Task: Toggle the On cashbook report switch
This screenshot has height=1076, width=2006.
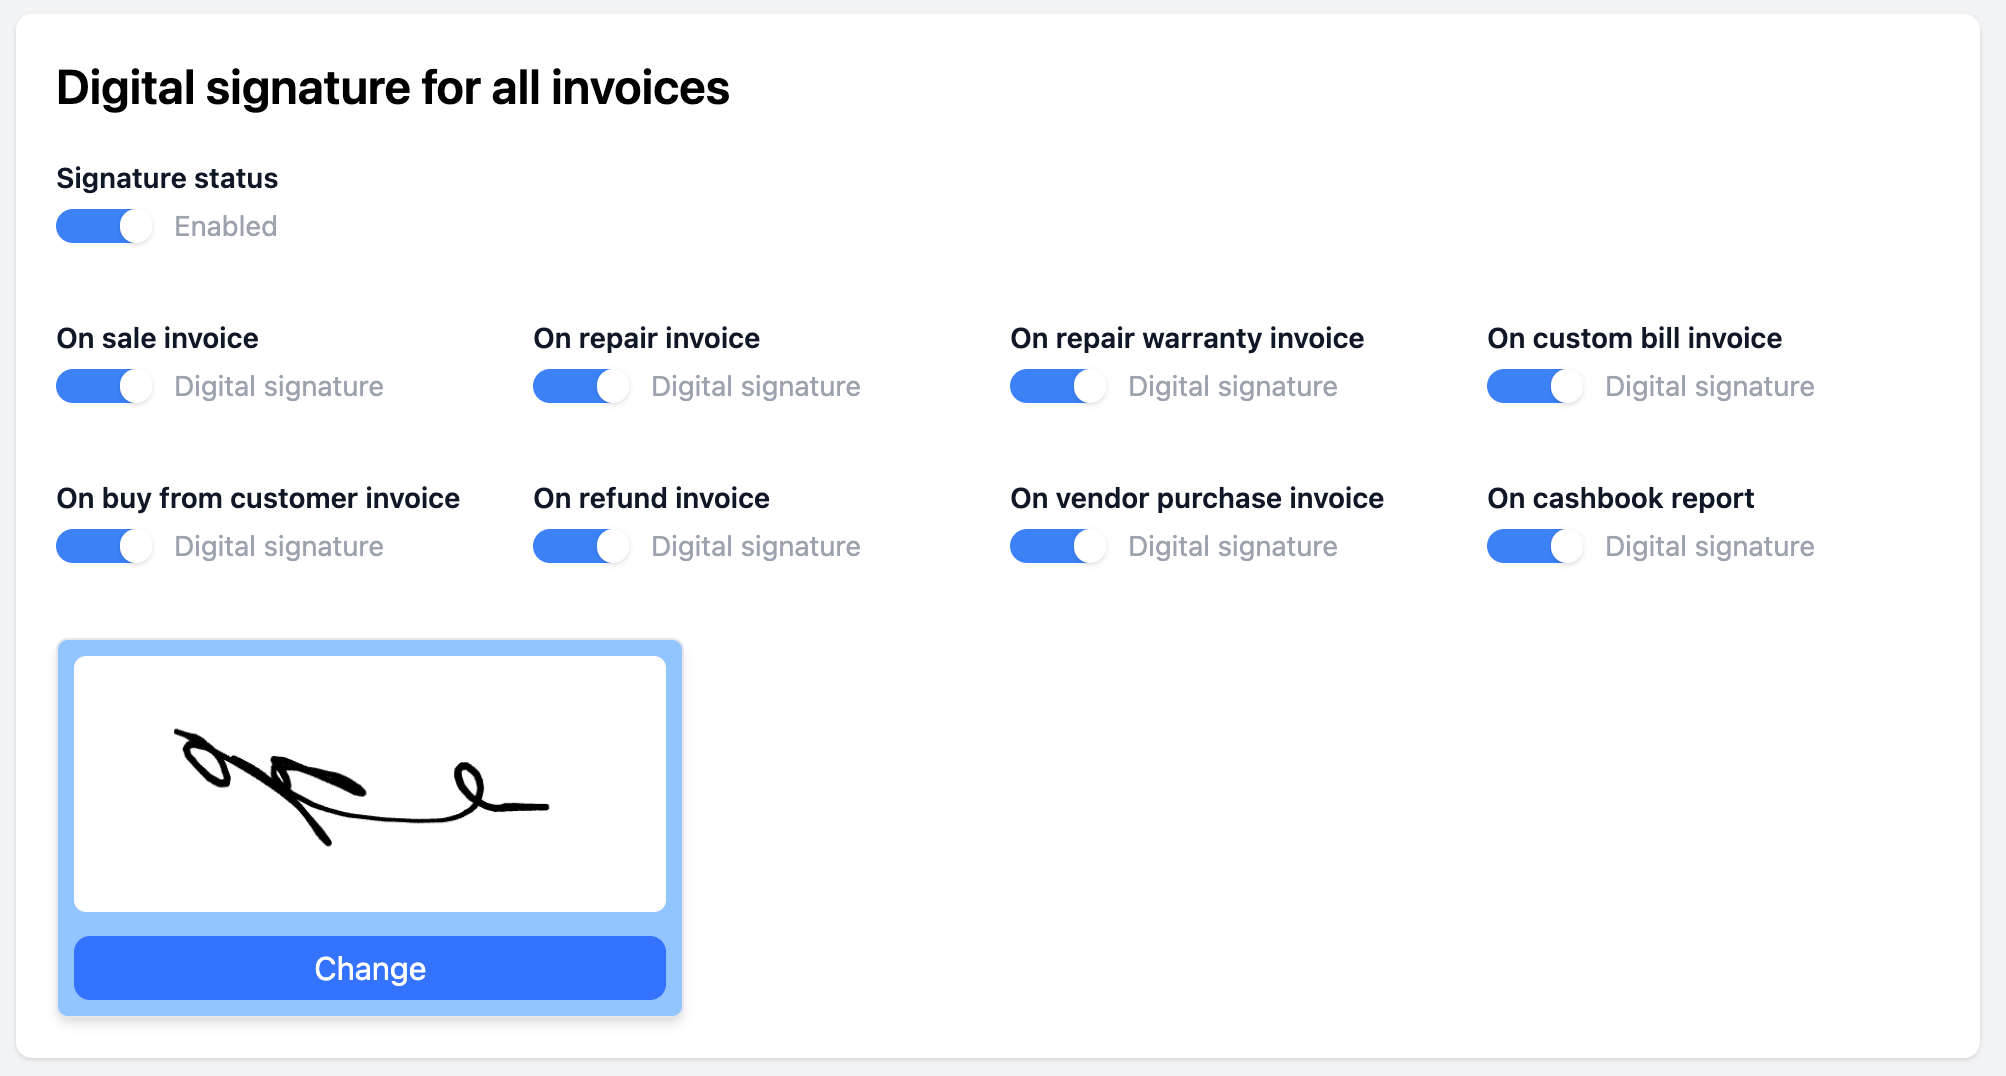Action: pos(1535,546)
